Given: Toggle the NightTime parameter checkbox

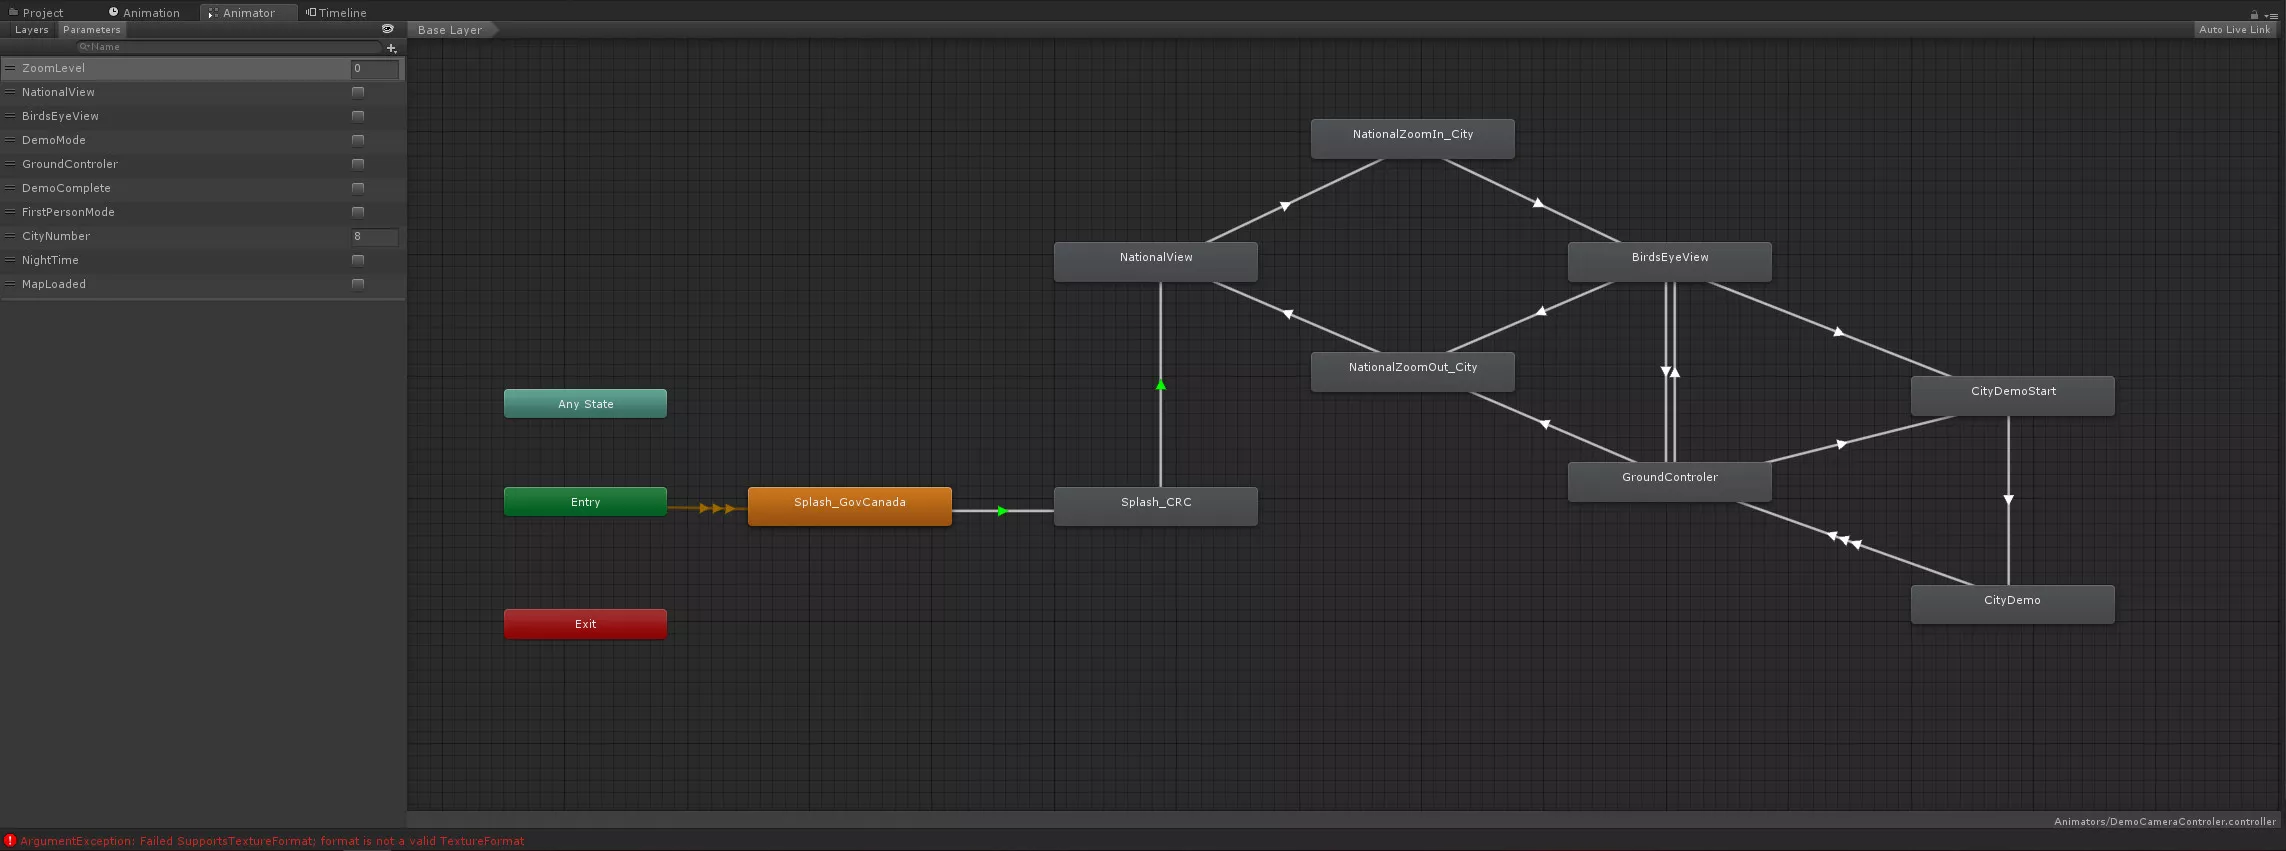Looking at the screenshot, I should point(358,260).
